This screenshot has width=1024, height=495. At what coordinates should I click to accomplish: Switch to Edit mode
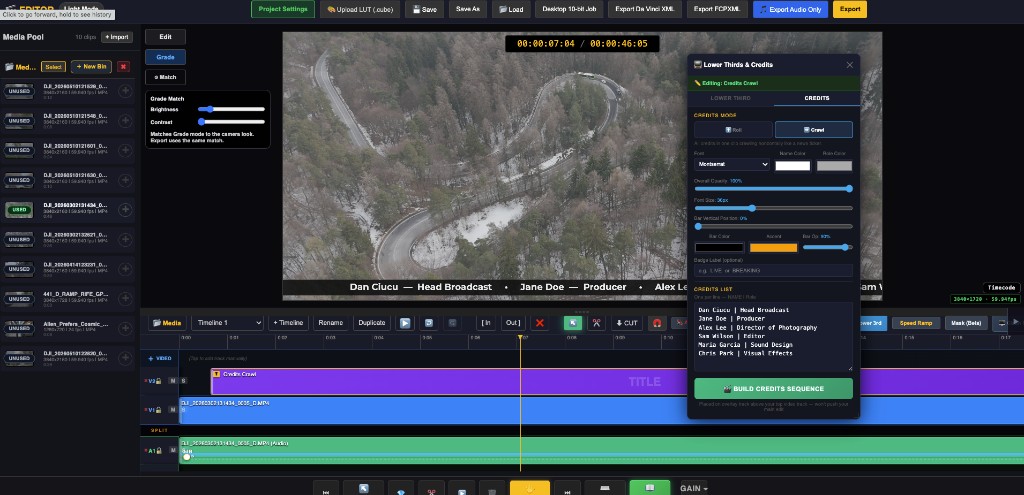[x=165, y=37]
